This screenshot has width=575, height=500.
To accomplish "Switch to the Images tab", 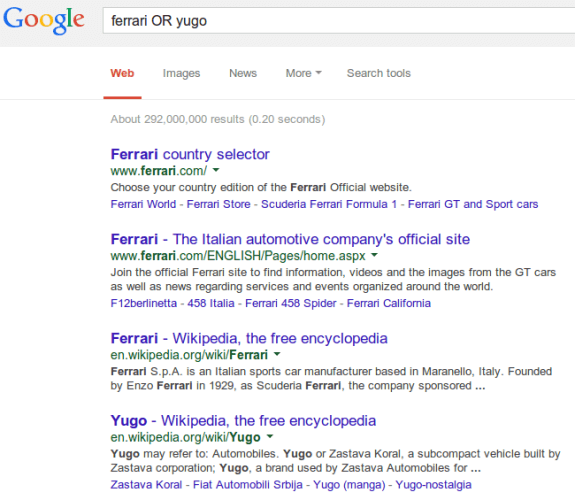I will 182,73.
